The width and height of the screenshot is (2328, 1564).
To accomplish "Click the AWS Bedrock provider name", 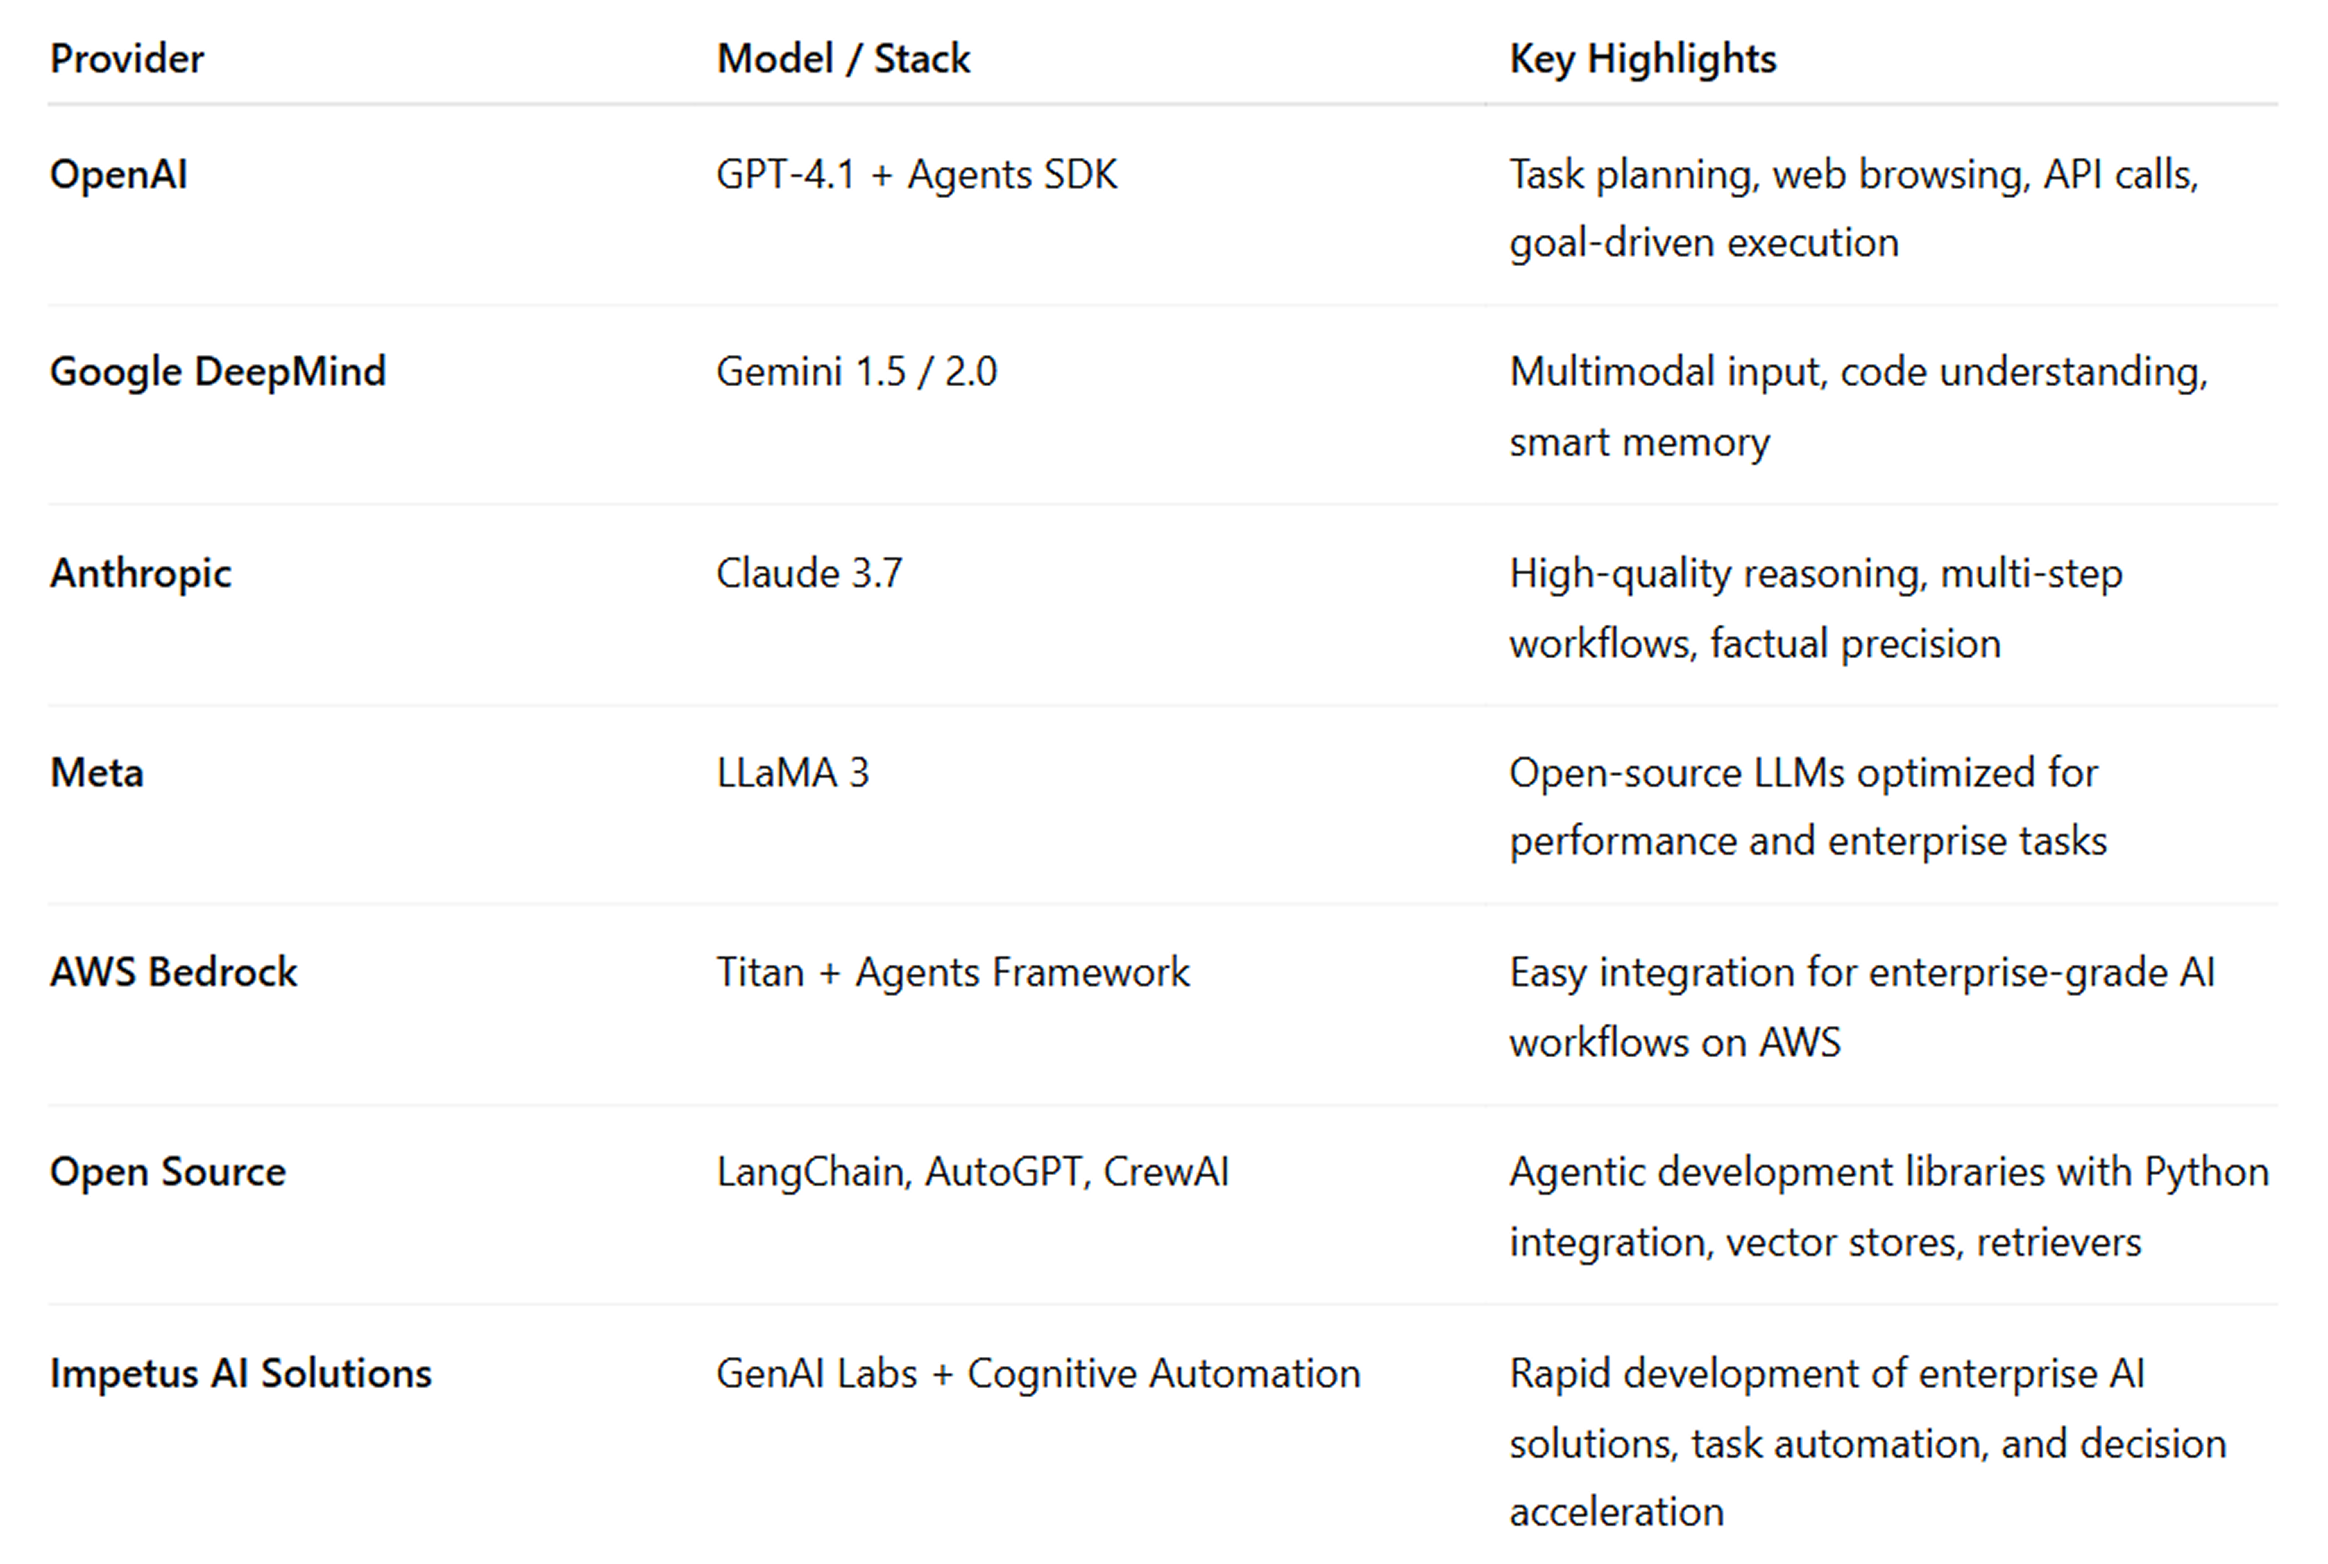I will pos(173,973).
